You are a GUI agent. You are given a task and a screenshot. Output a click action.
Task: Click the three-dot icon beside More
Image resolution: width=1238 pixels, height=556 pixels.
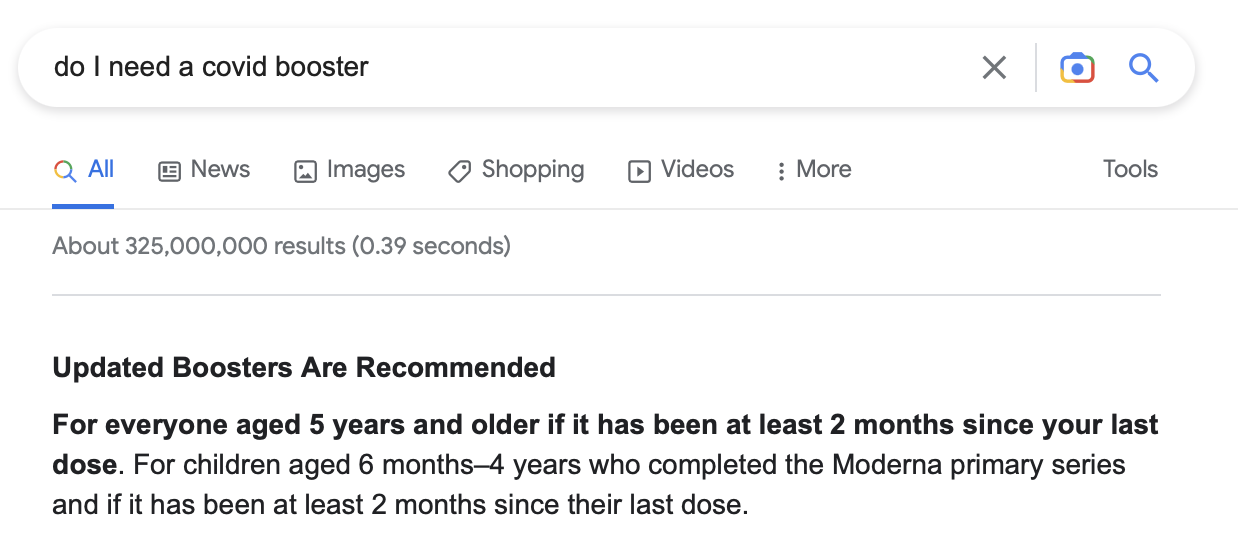[781, 171]
